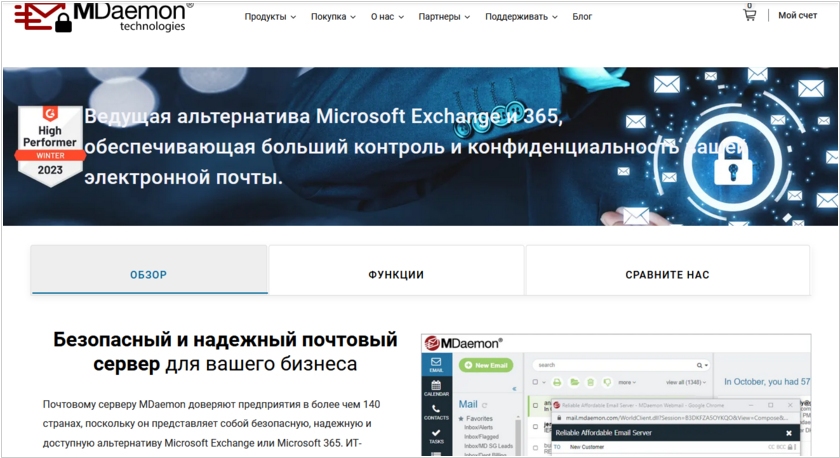Click the 'In October, you had 57' text
840x458 pixels.
767,381
